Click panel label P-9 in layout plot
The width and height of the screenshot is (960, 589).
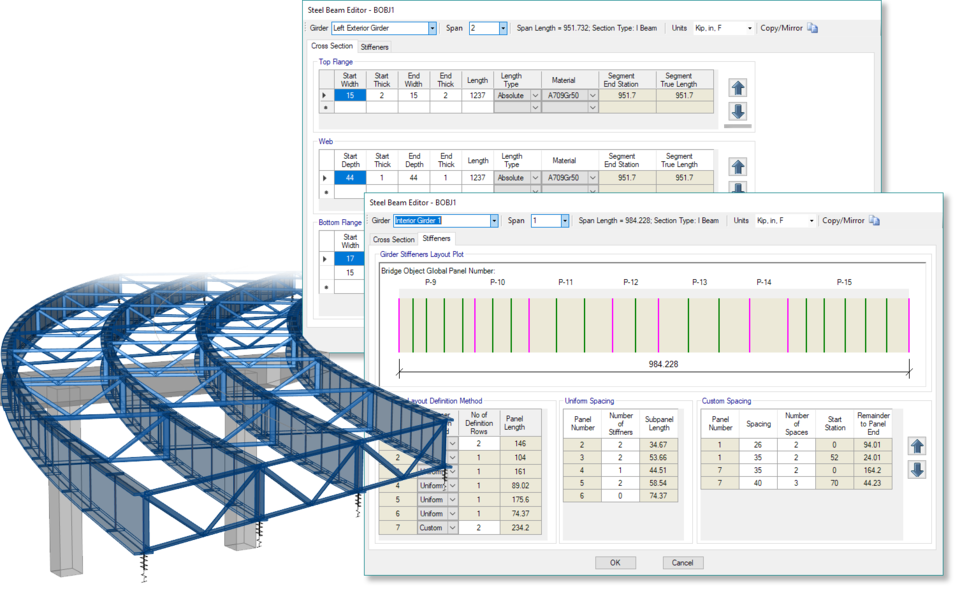[x=430, y=282]
